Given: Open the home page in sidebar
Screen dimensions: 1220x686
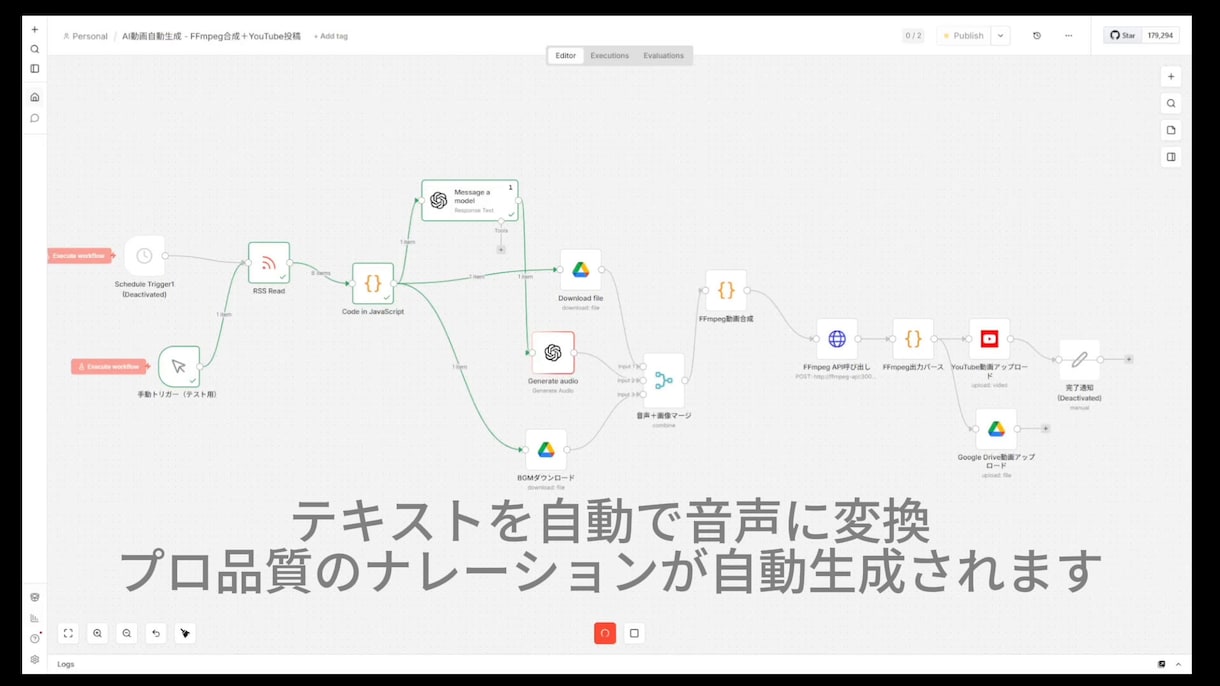Looking at the screenshot, I should [x=35, y=97].
